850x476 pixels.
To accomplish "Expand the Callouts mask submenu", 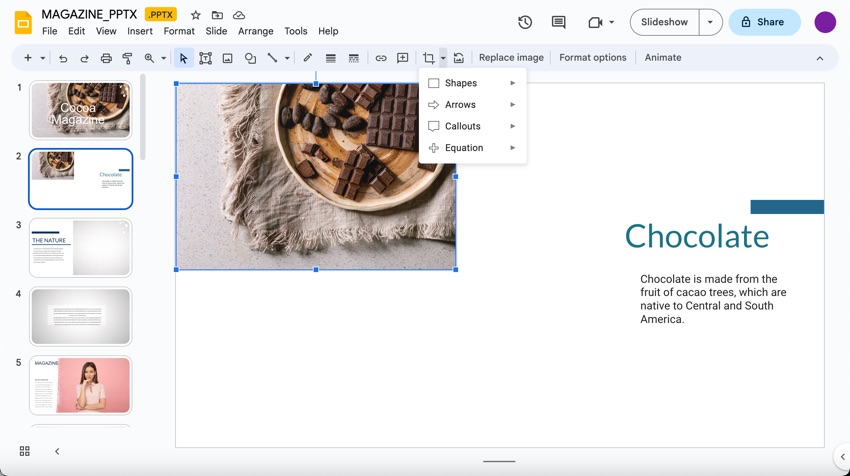I will (472, 126).
